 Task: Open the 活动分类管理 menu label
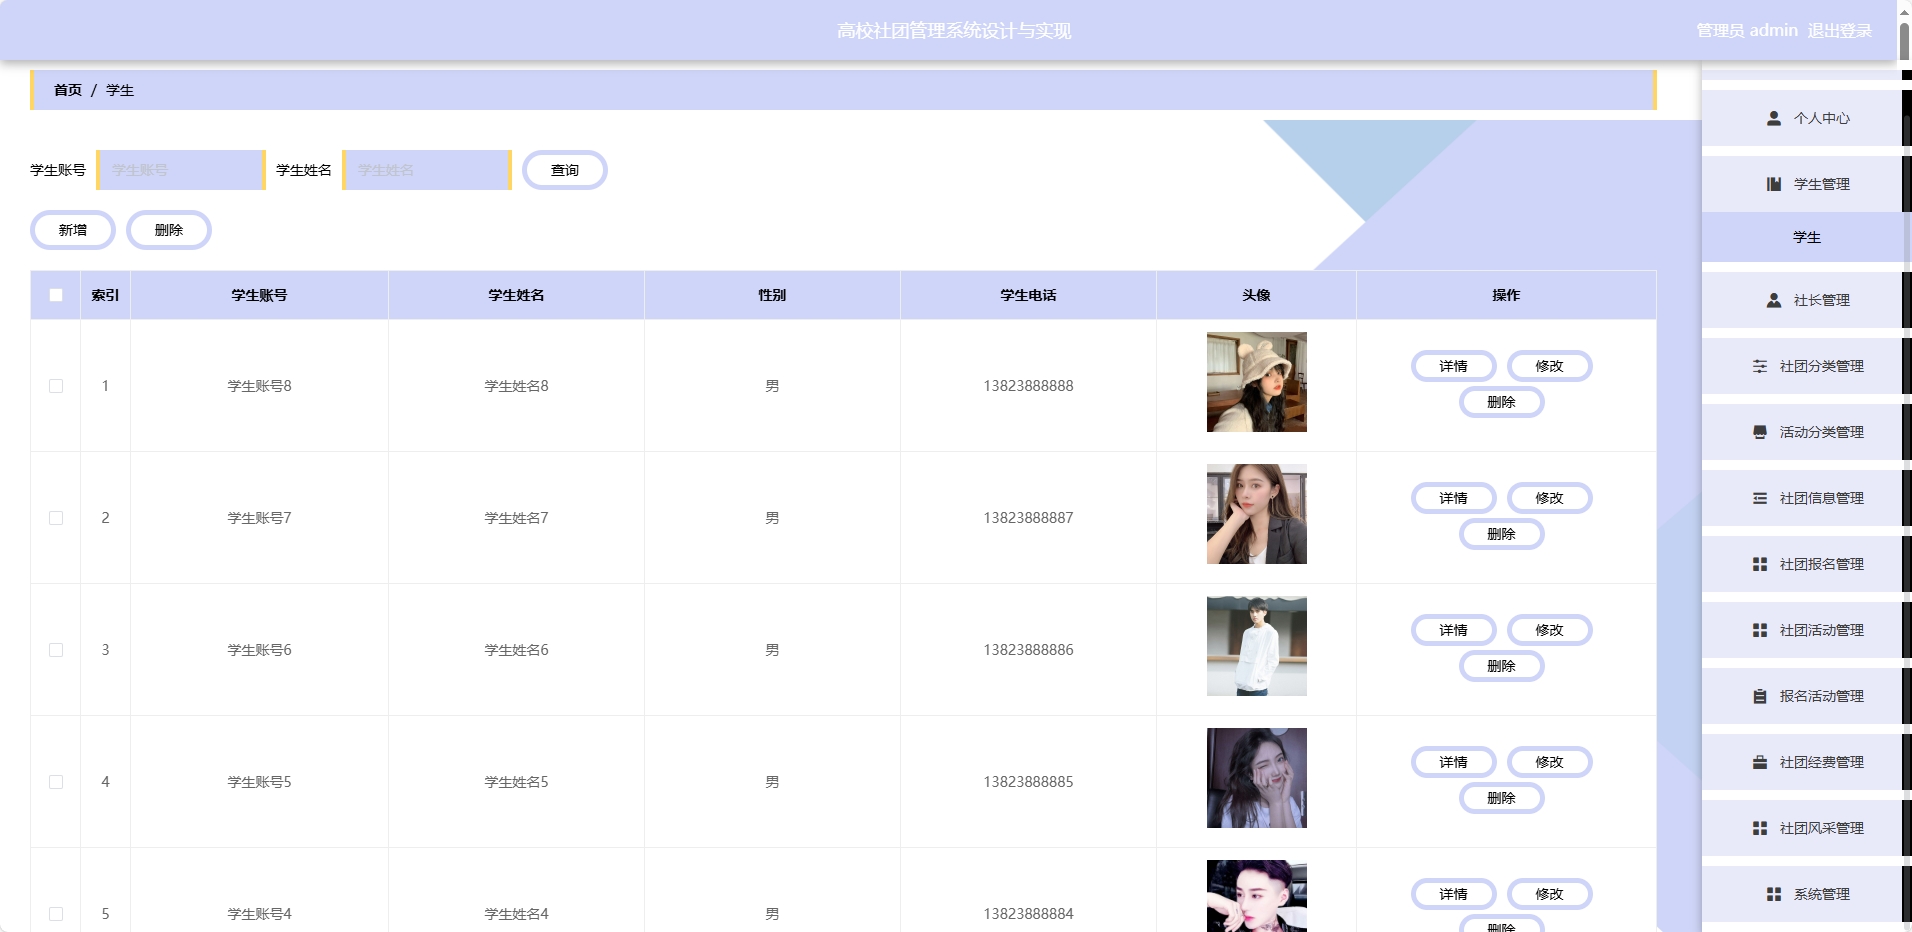coord(1821,432)
